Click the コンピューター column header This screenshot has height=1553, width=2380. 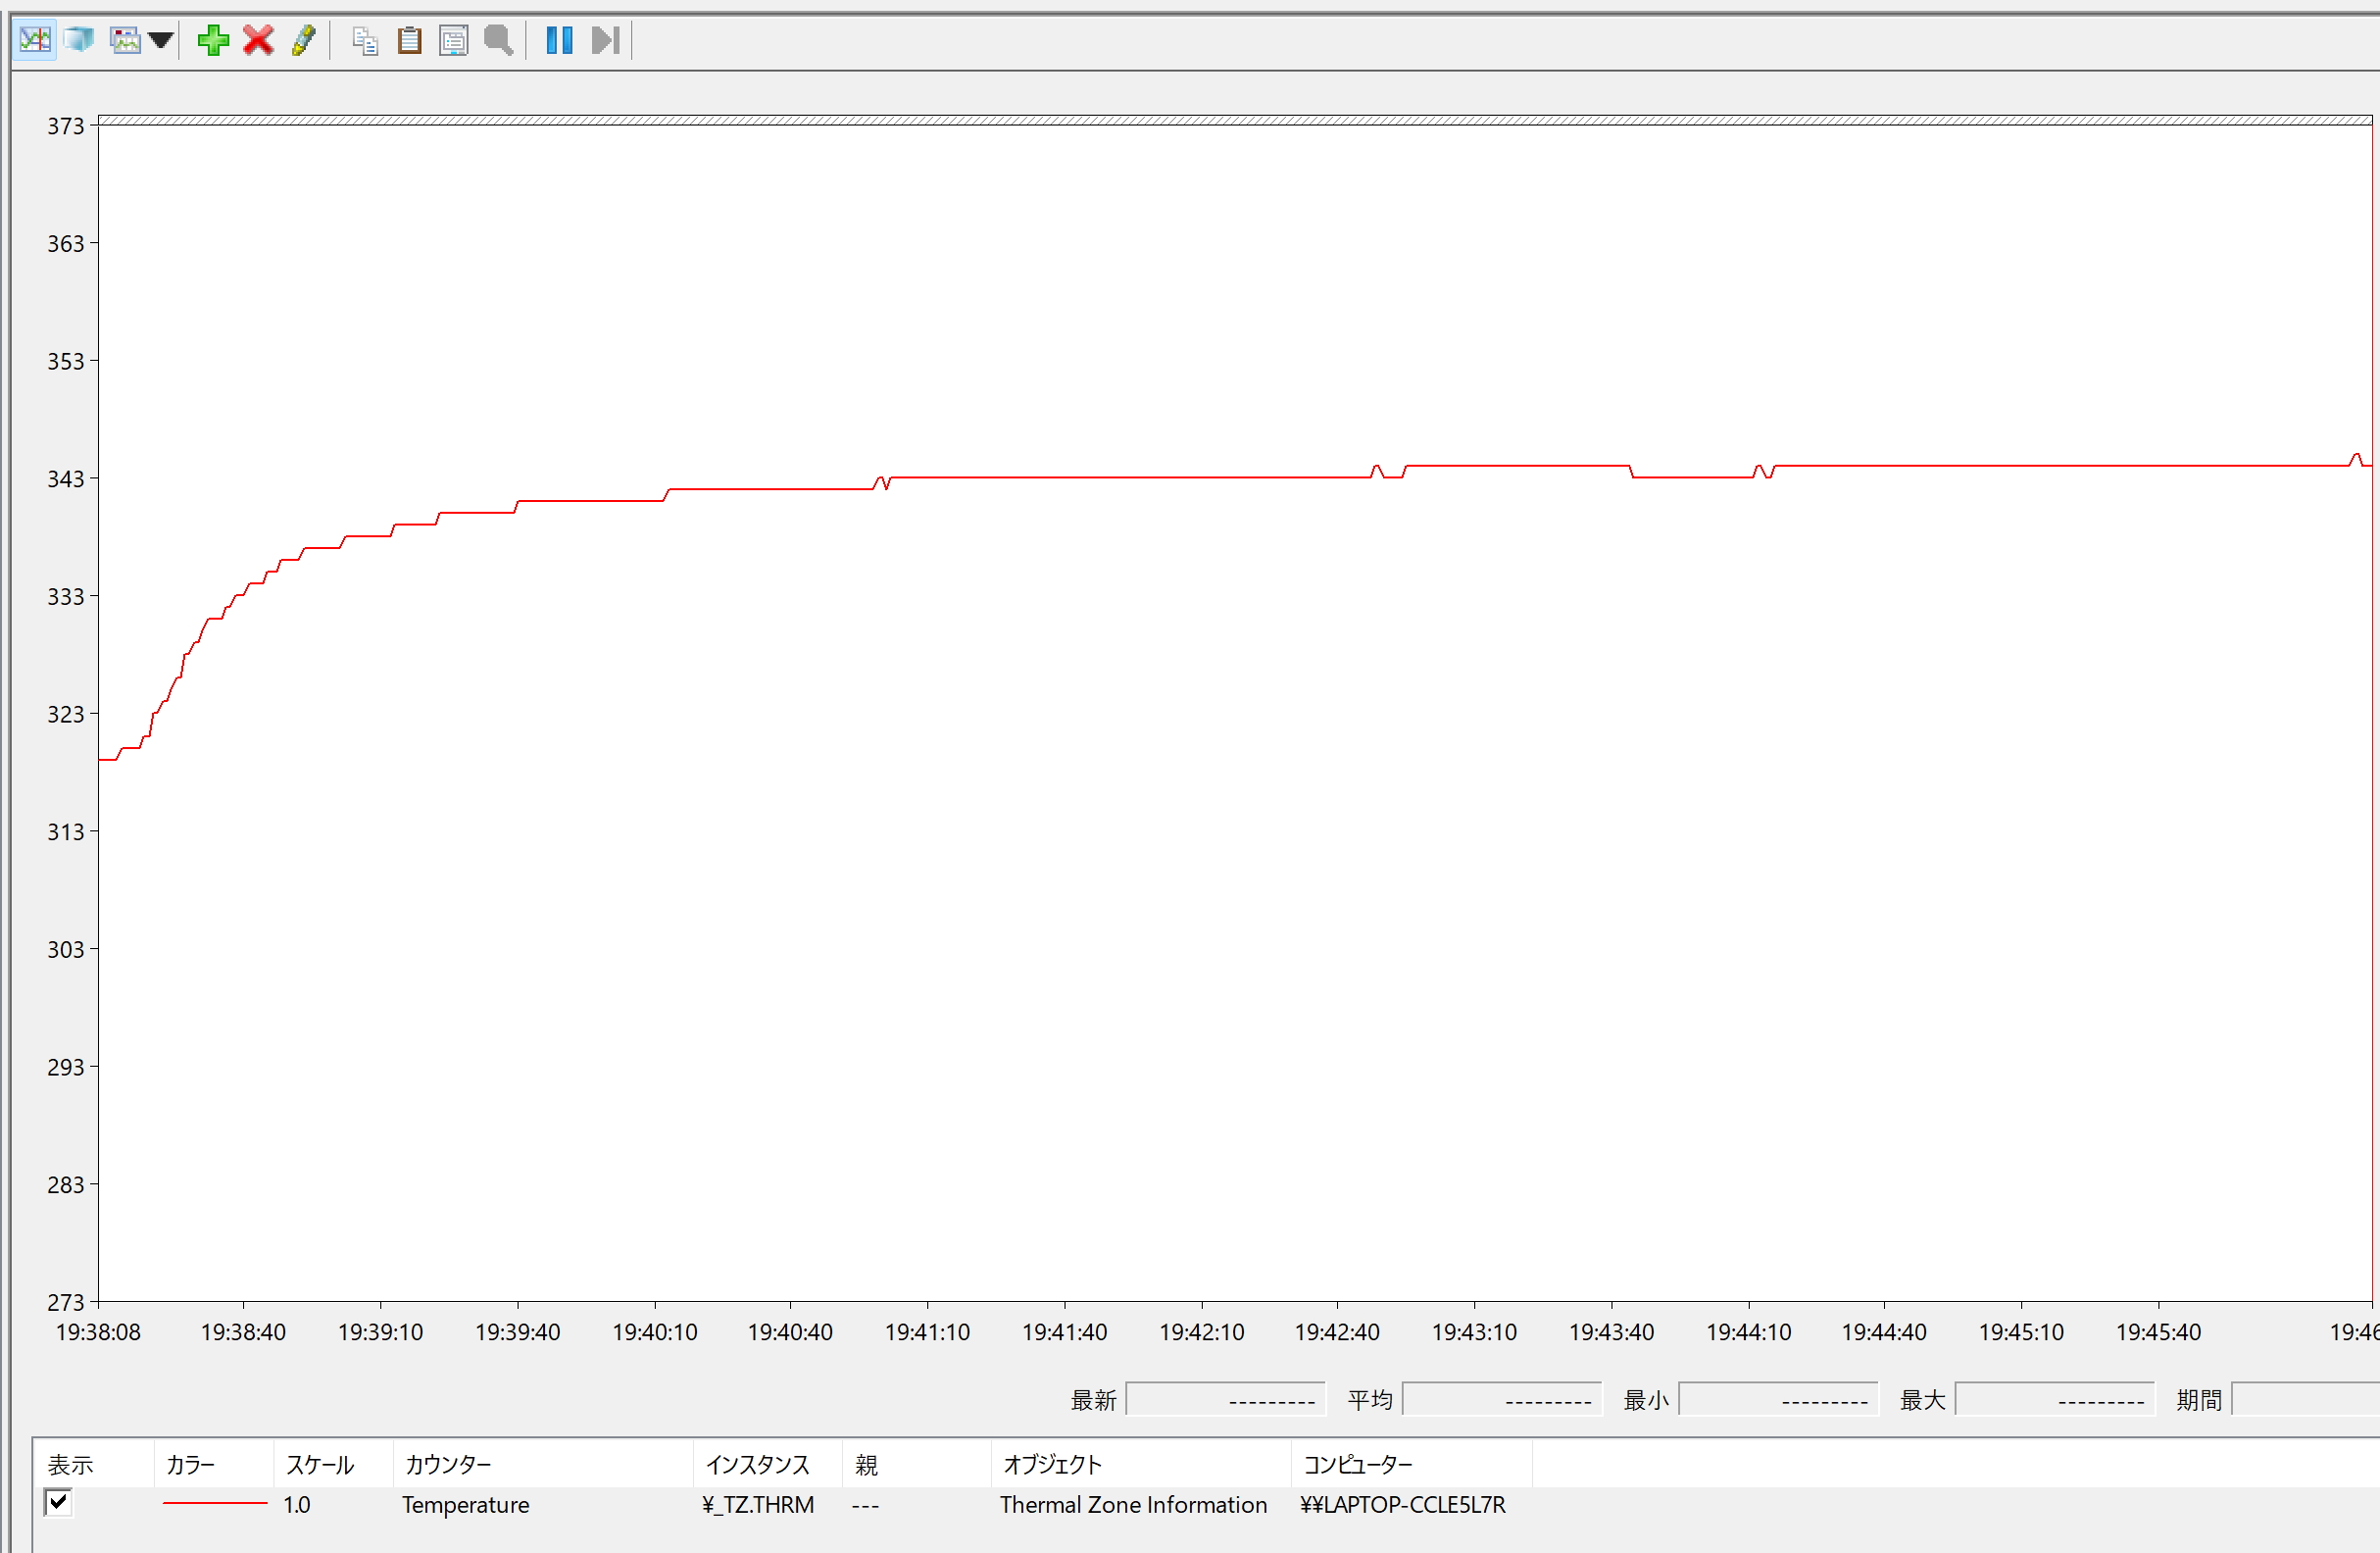(x=1411, y=1464)
